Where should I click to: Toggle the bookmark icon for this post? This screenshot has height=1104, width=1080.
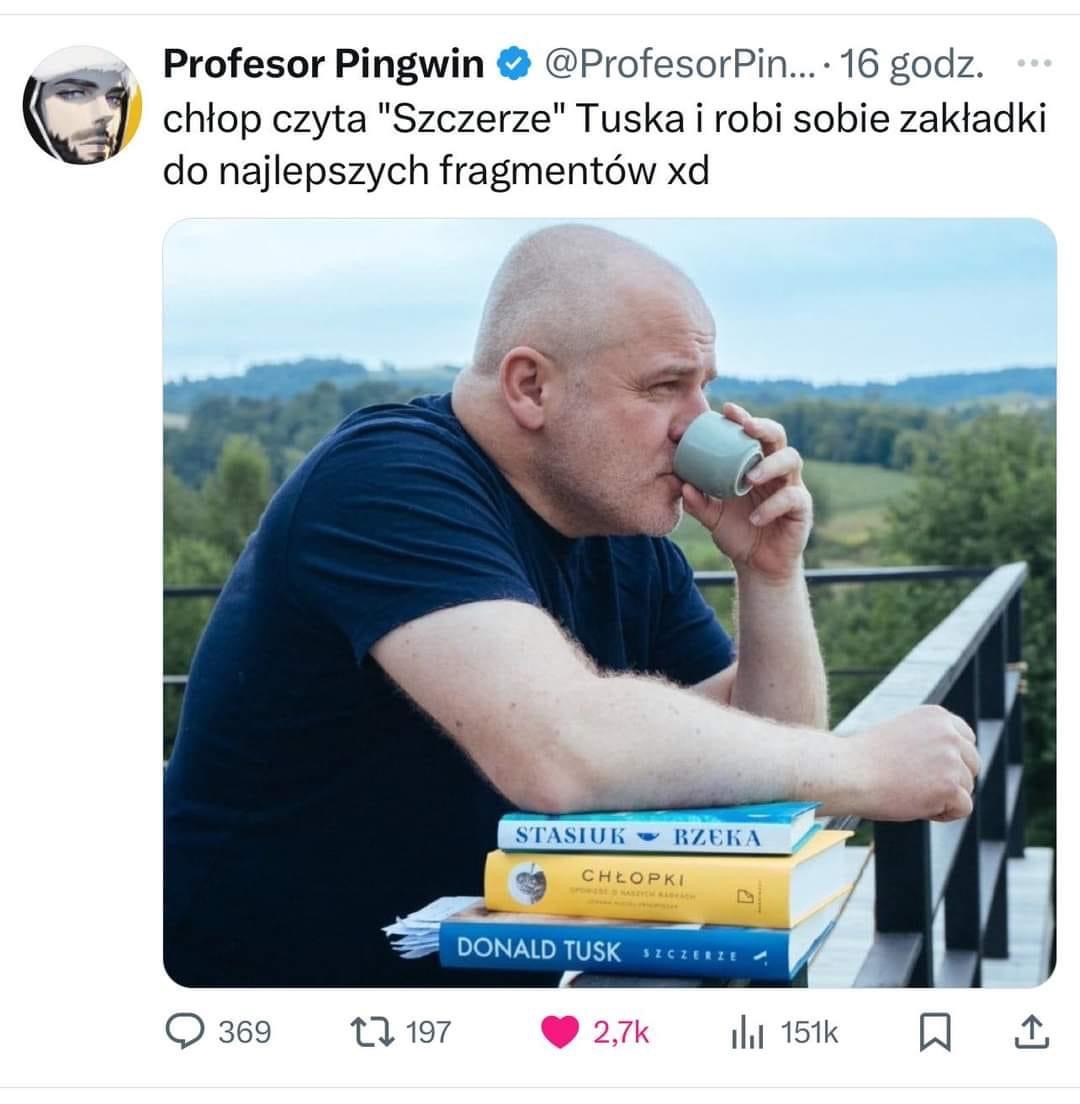(x=935, y=1032)
